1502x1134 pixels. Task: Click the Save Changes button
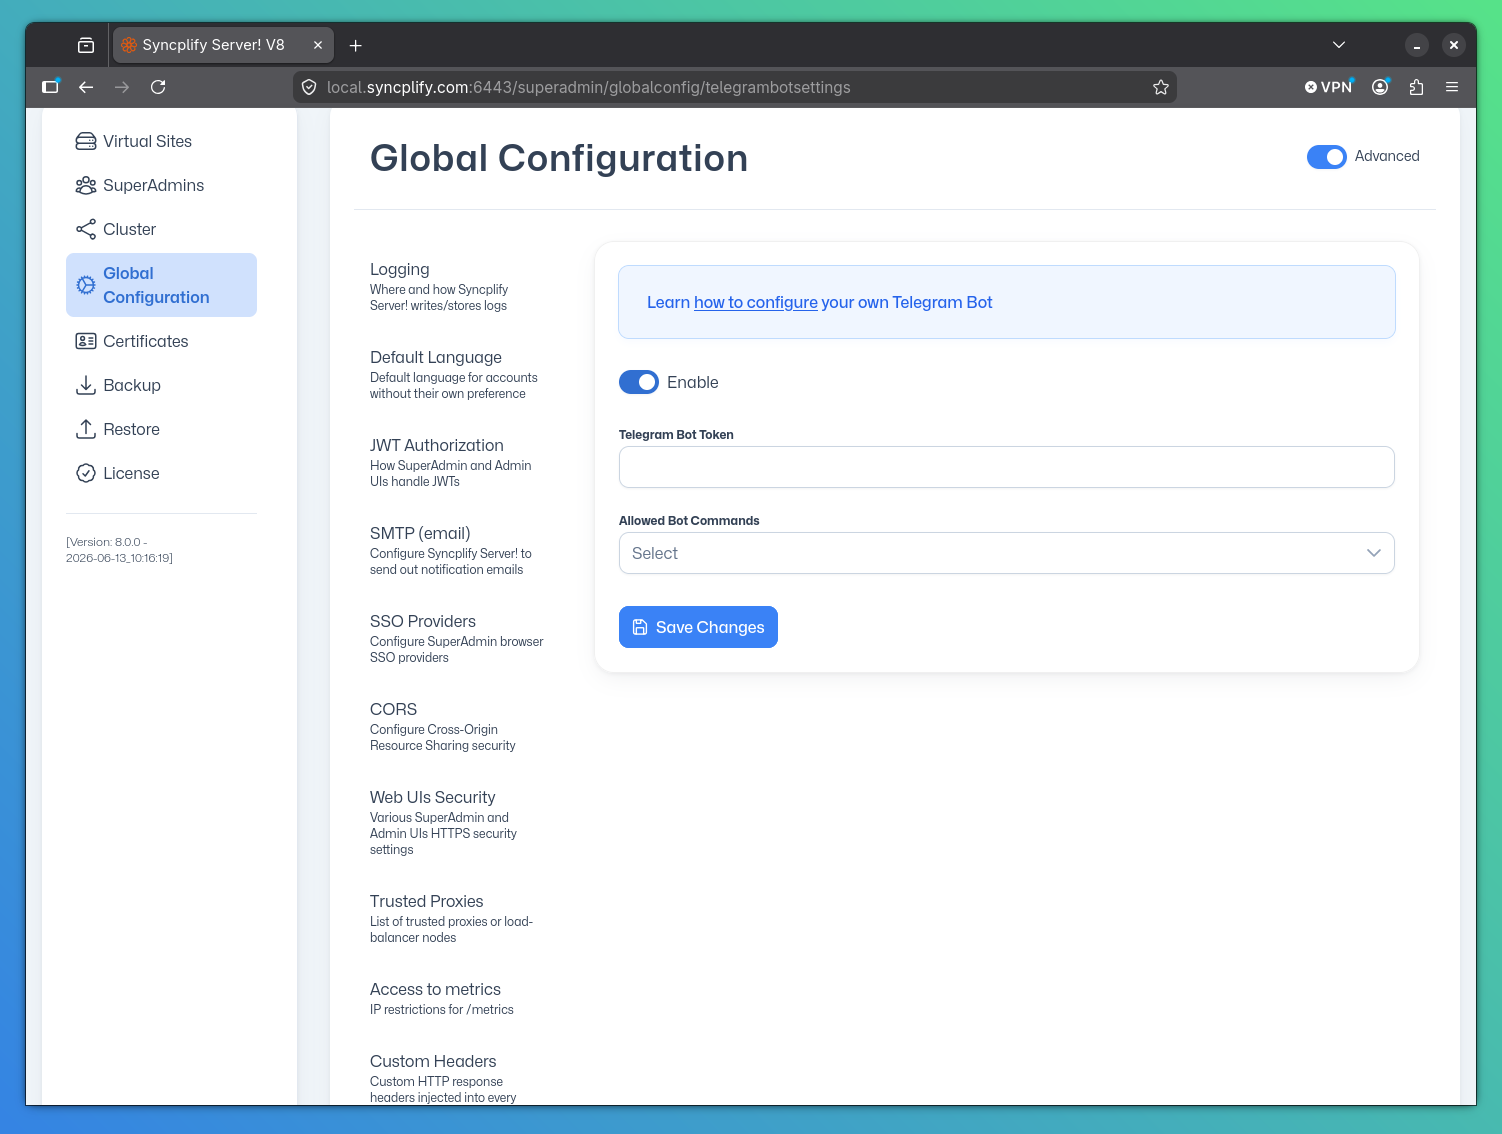click(x=698, y=627)
